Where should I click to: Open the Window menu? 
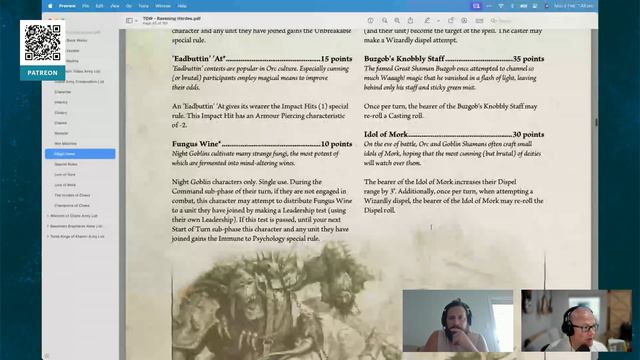coord(163,6)
